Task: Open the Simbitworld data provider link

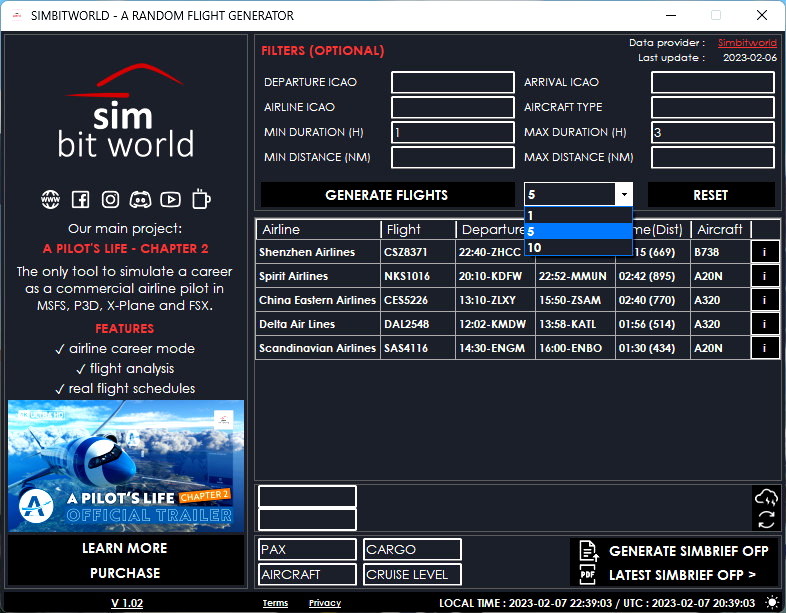Action: 747,43
